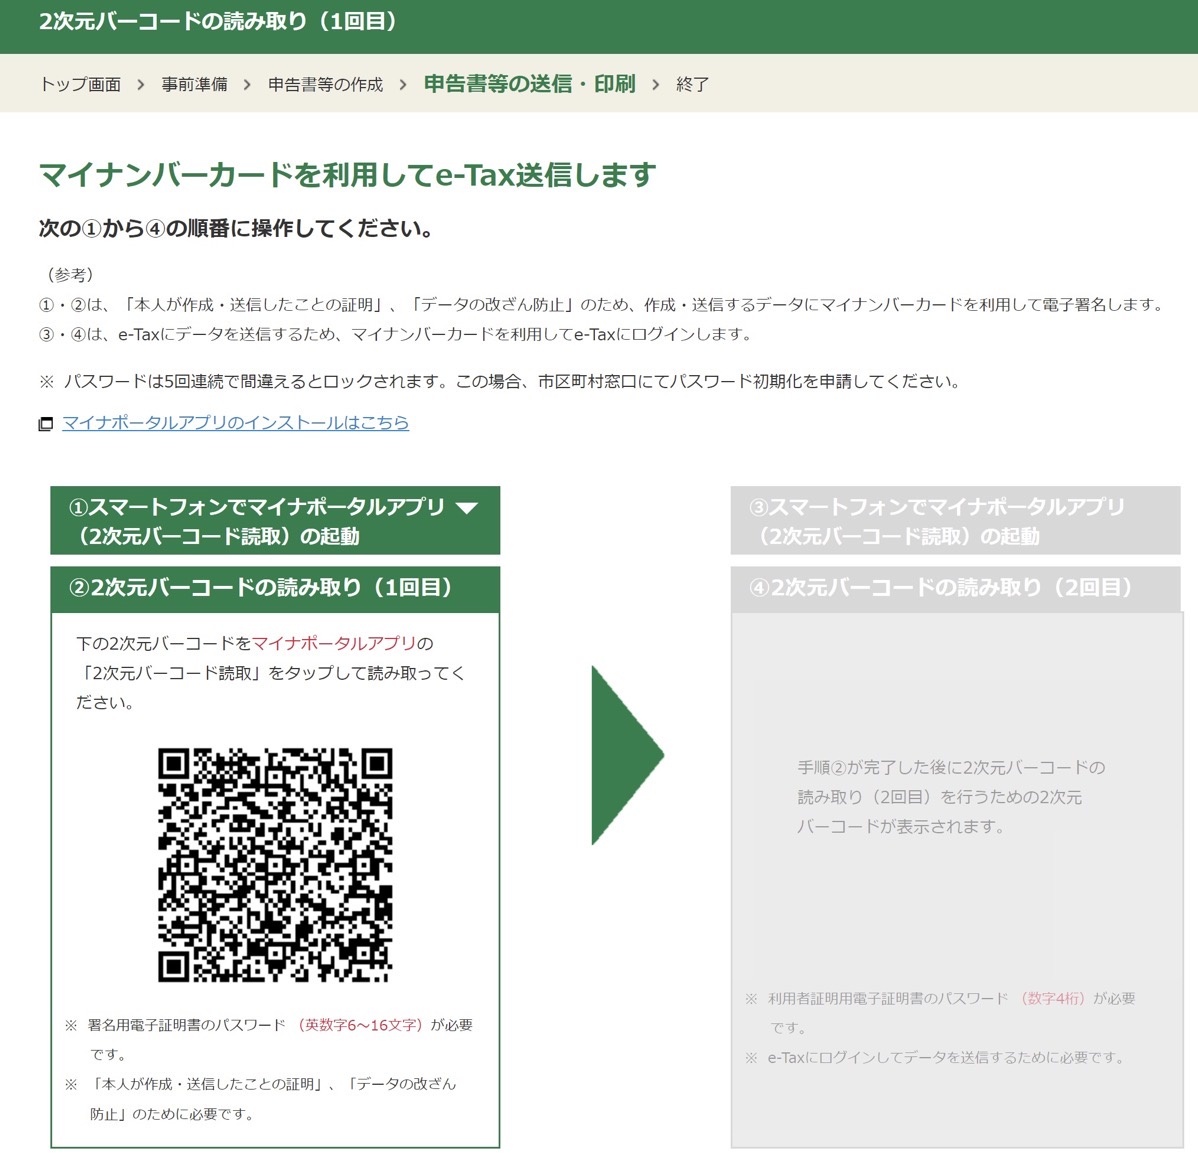Viewport: 1198px width, 1160px height.
Task: Click the QR code image in step ②
Action: coord(275,865)
